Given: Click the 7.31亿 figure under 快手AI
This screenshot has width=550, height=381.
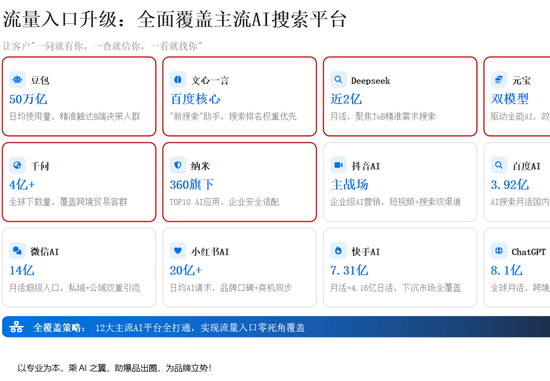Looking at the screenshot, I should click(349, 270).
